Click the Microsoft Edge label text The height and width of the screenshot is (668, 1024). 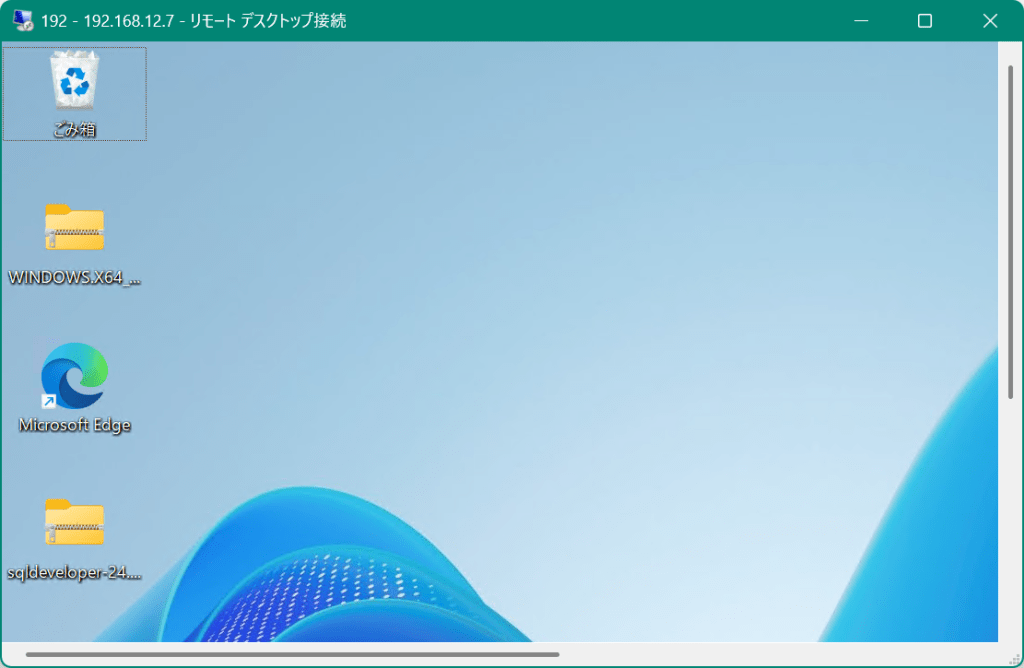pyautogui.click(x=75, y=425)
